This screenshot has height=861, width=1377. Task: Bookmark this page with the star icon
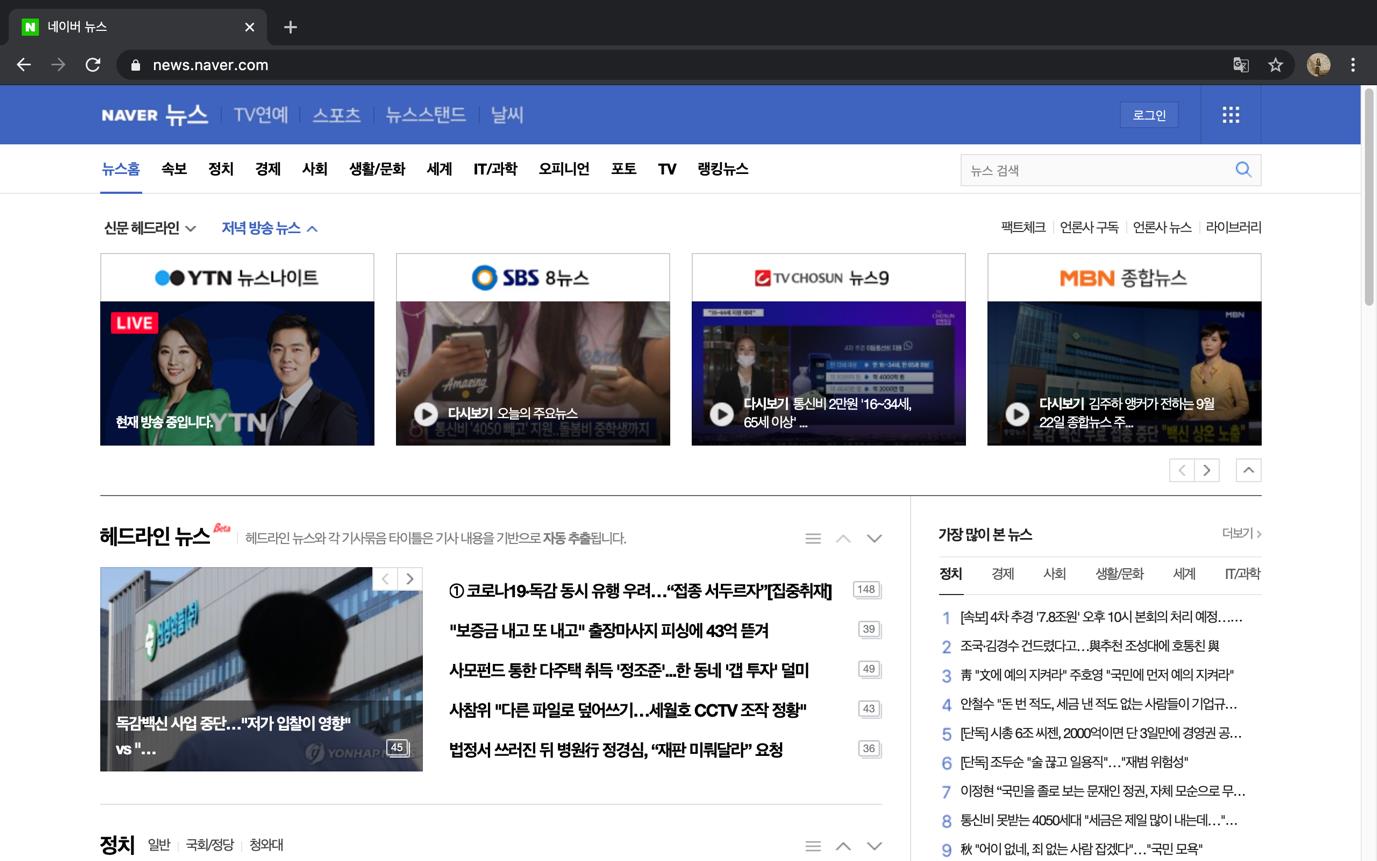[1275, 65]
